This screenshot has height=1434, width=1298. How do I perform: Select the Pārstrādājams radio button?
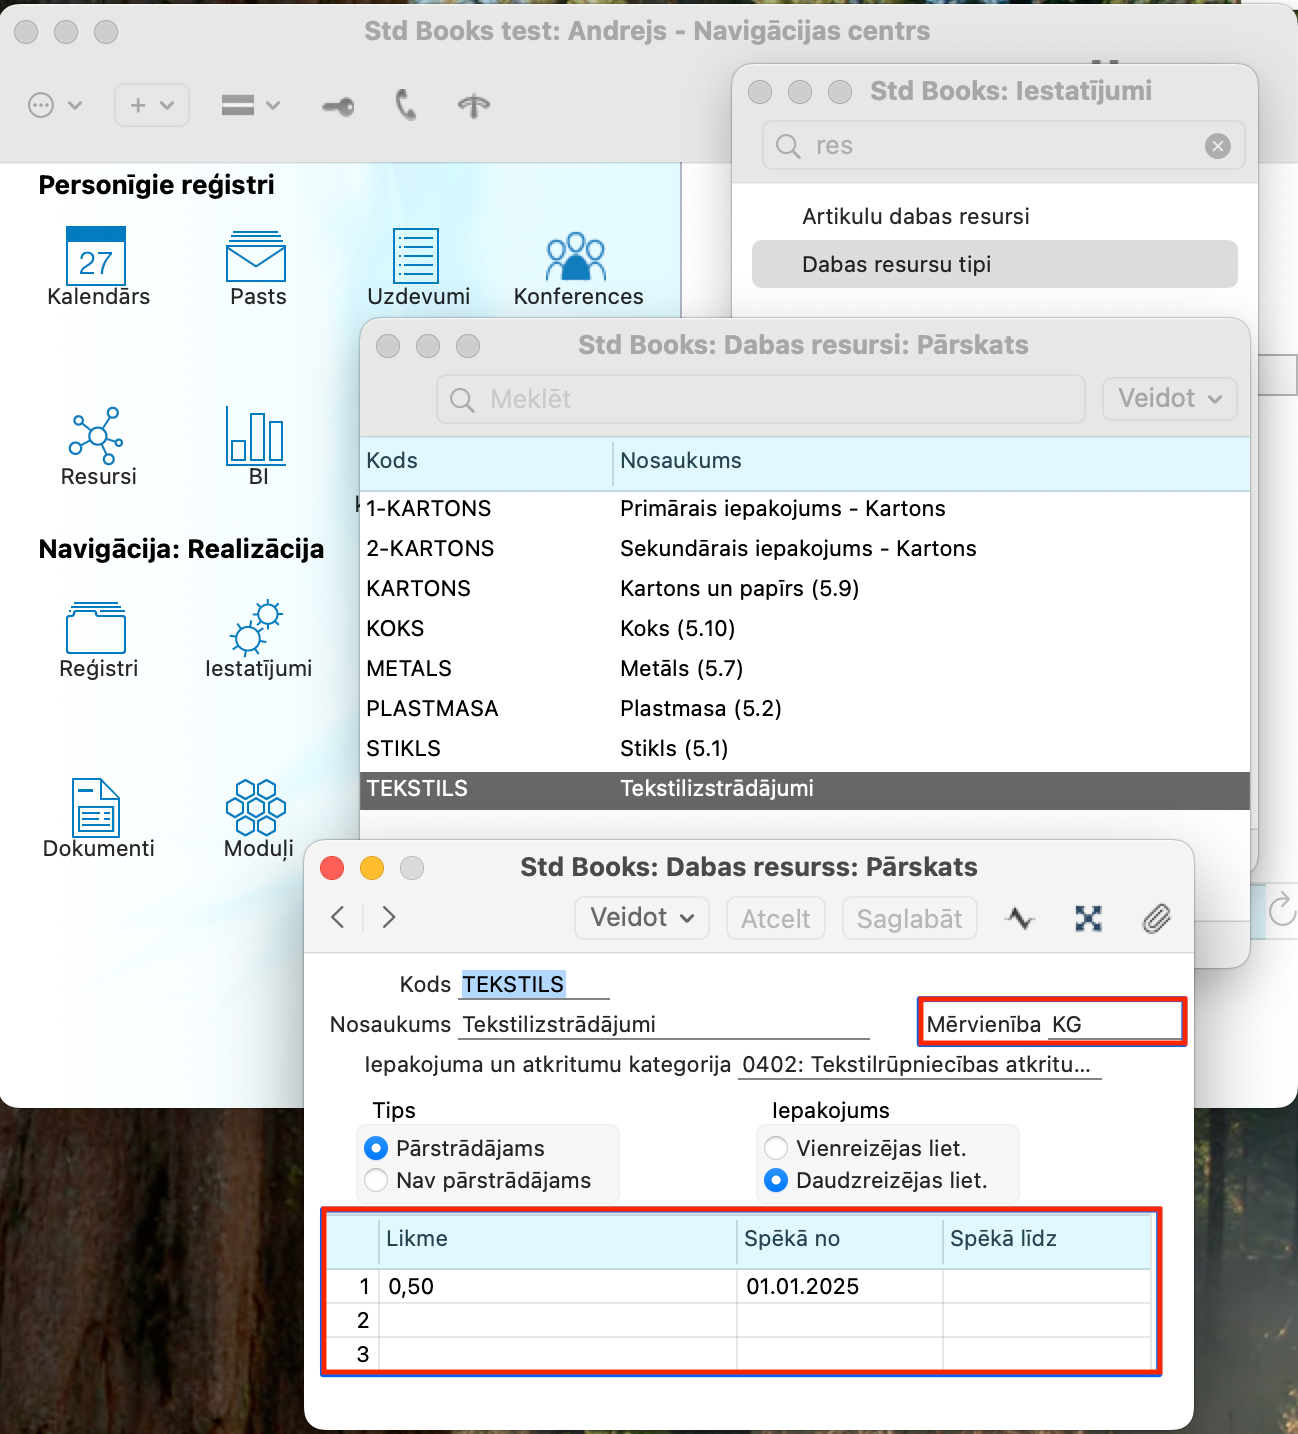pos(377,1148)
